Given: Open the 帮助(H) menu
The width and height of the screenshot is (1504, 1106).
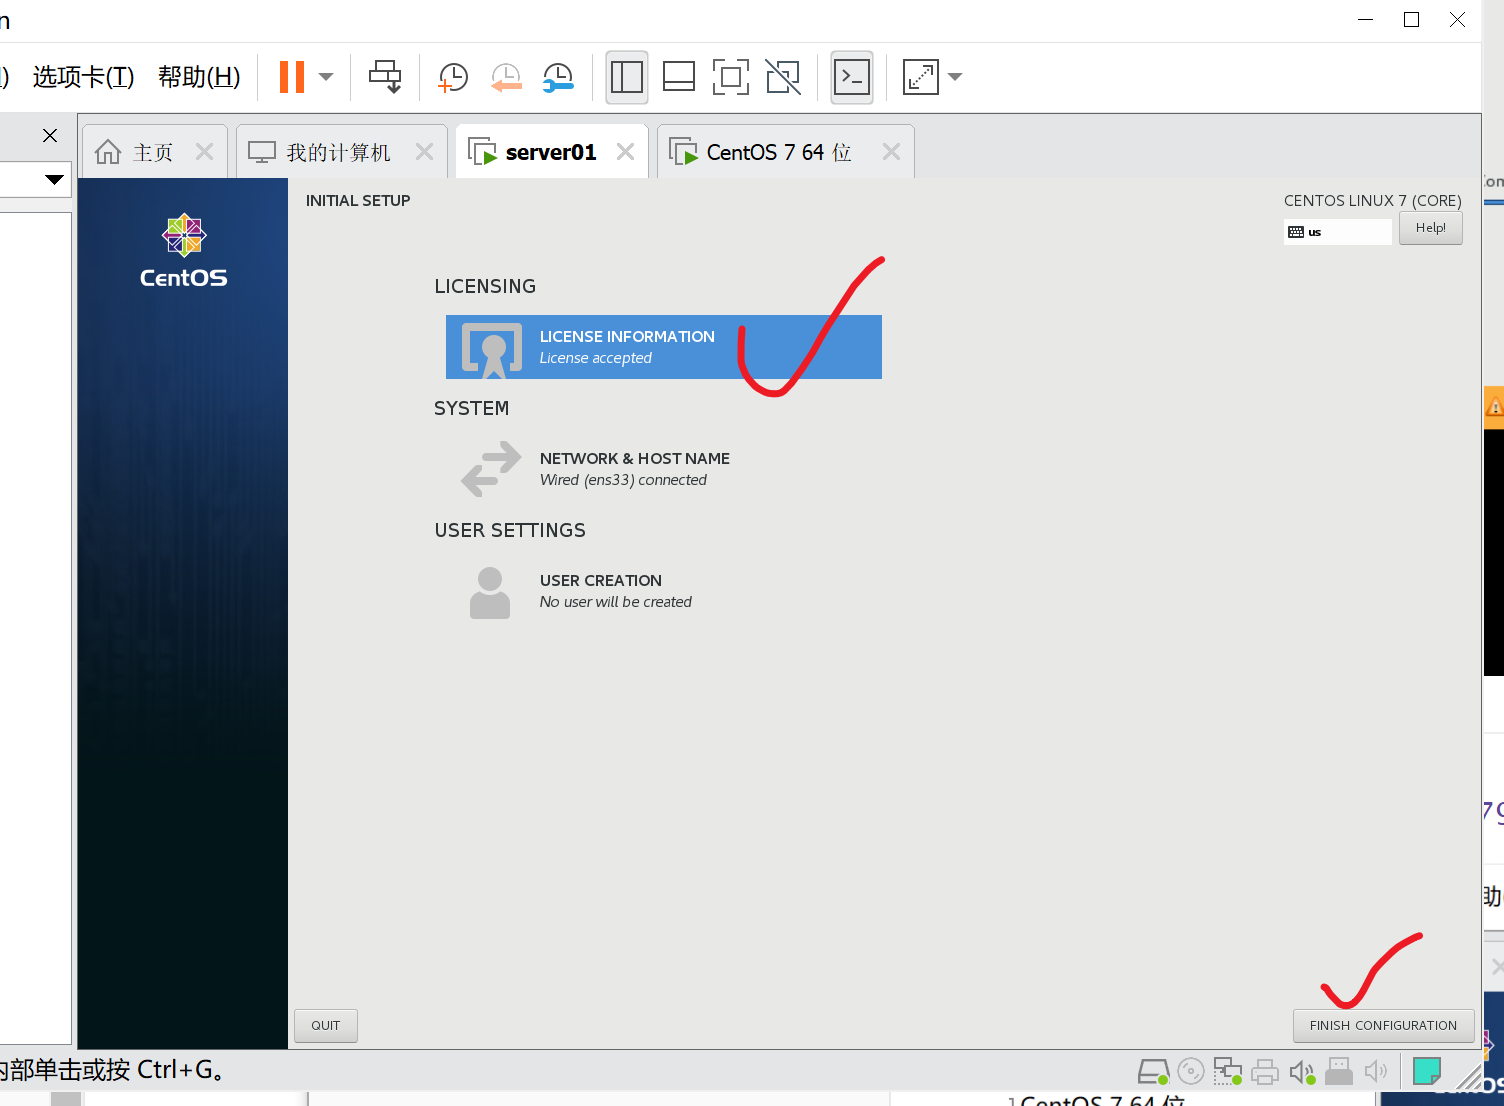Looking at the screenshot, I should (x=199, y=77).
